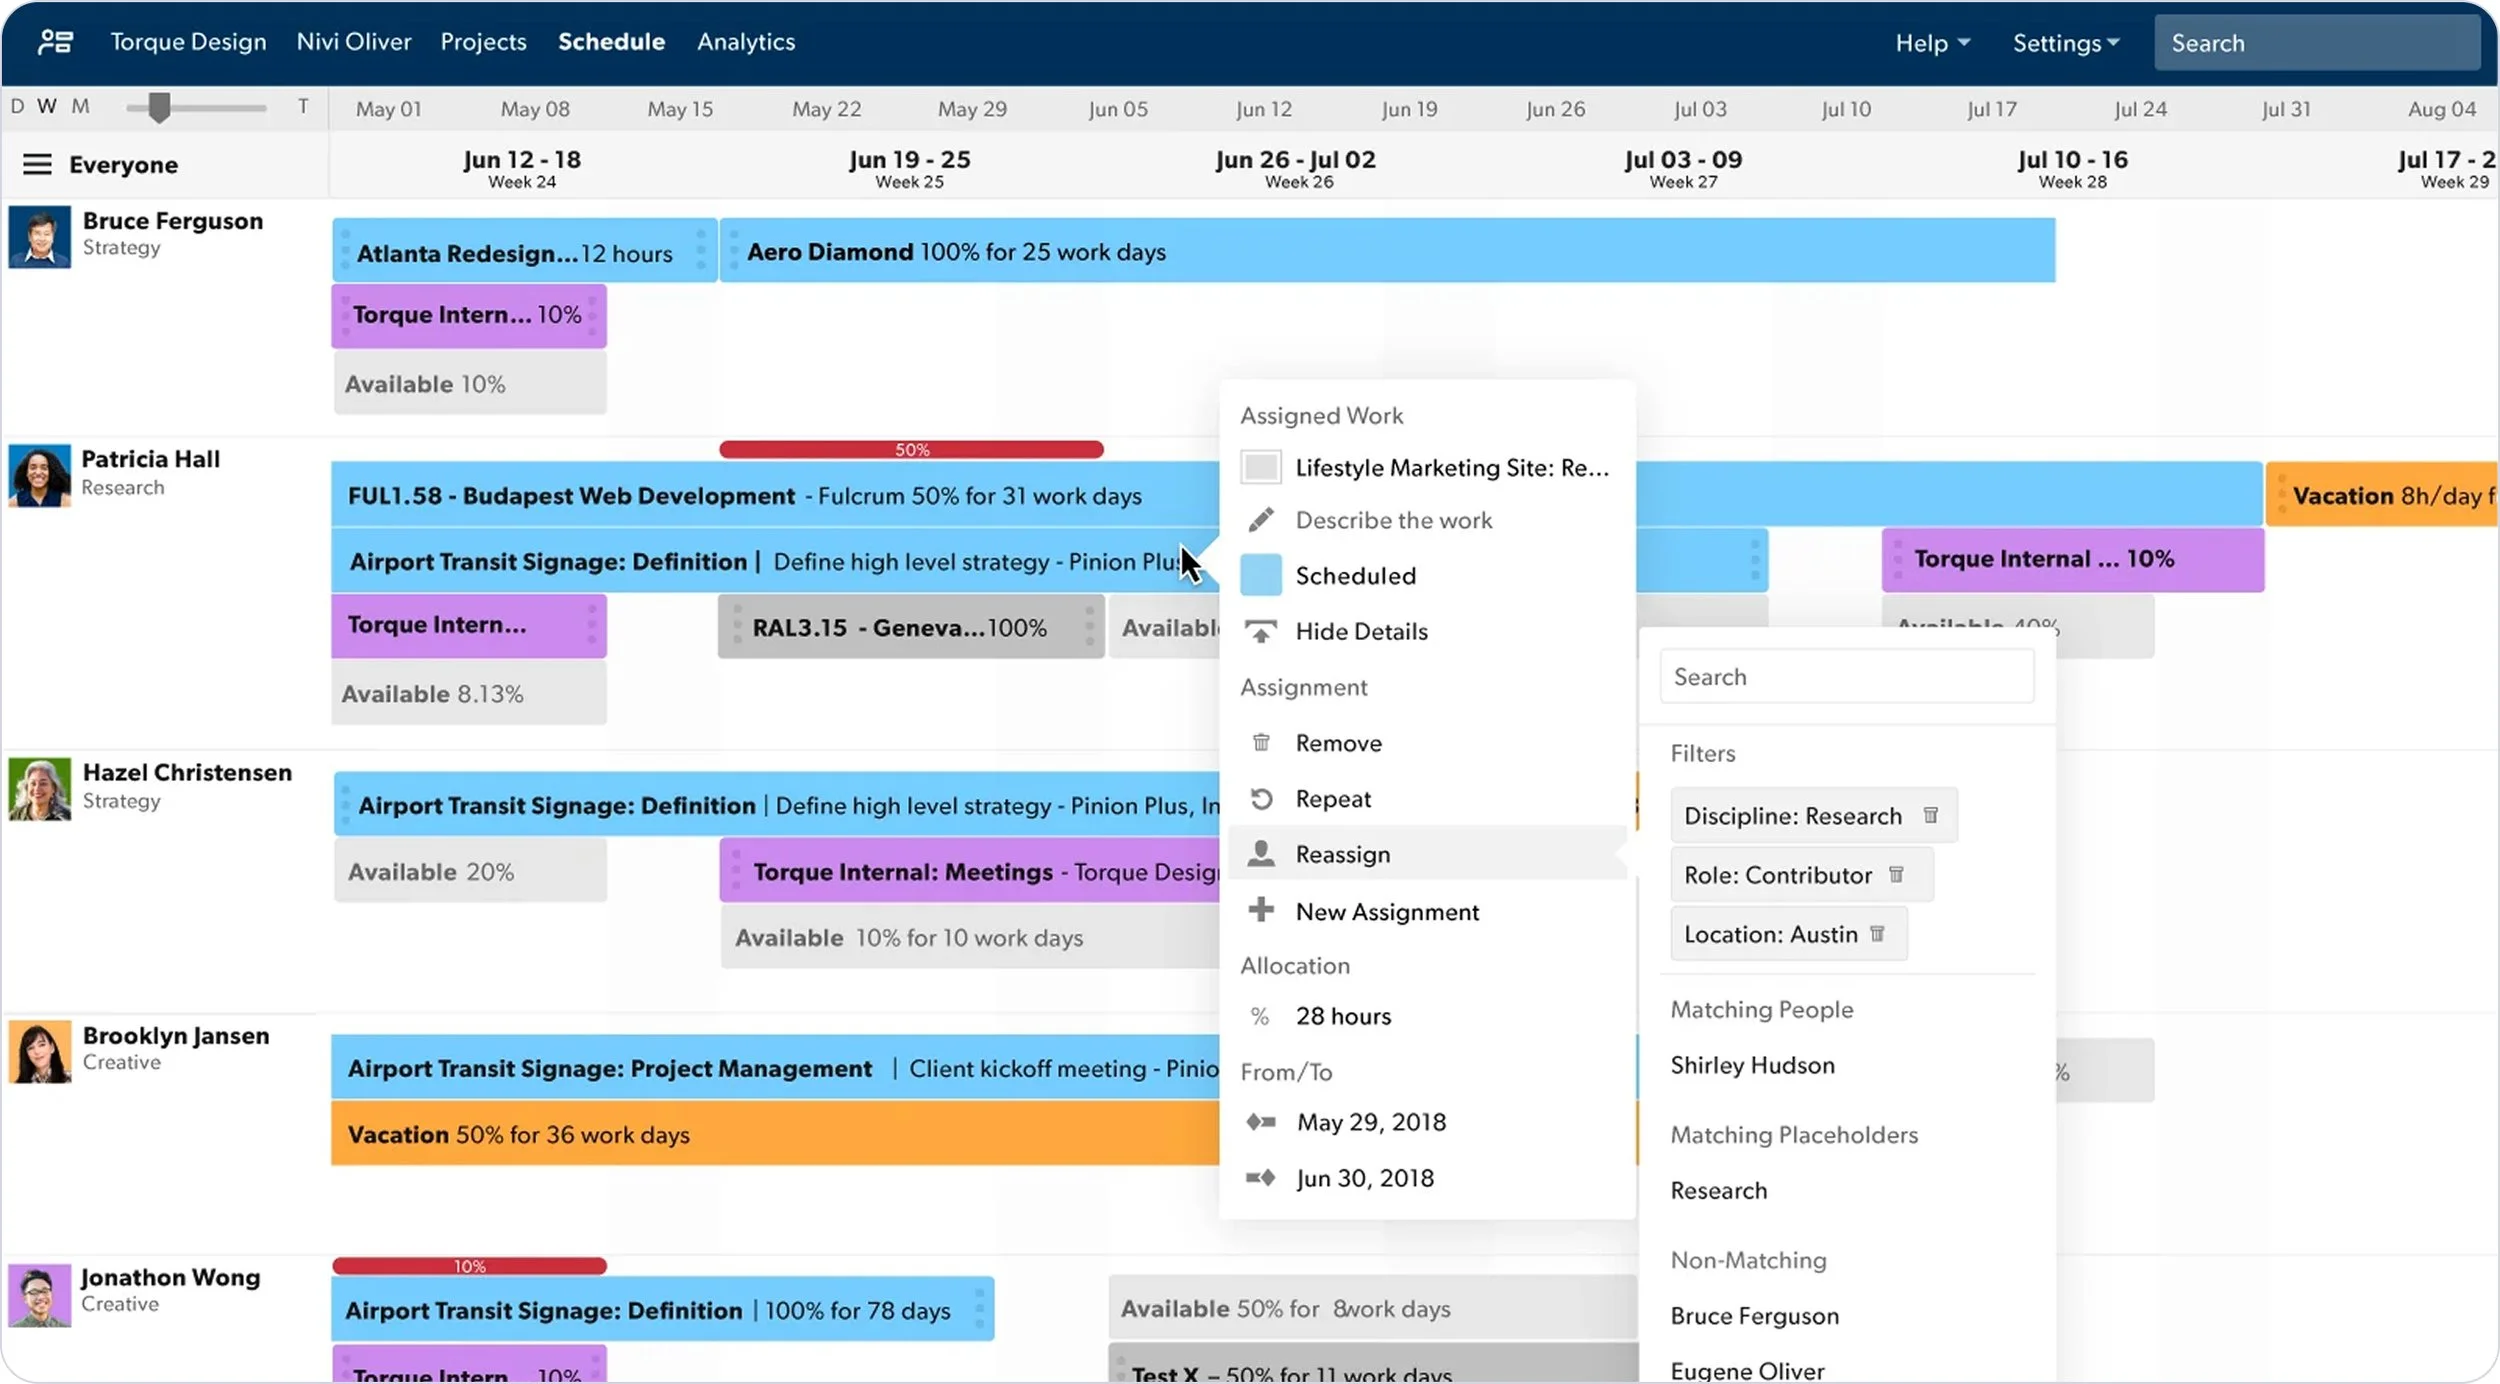Click the Remove assignment trash icon
This screenshot has height=1384, width=2500.
point(1261,743)
